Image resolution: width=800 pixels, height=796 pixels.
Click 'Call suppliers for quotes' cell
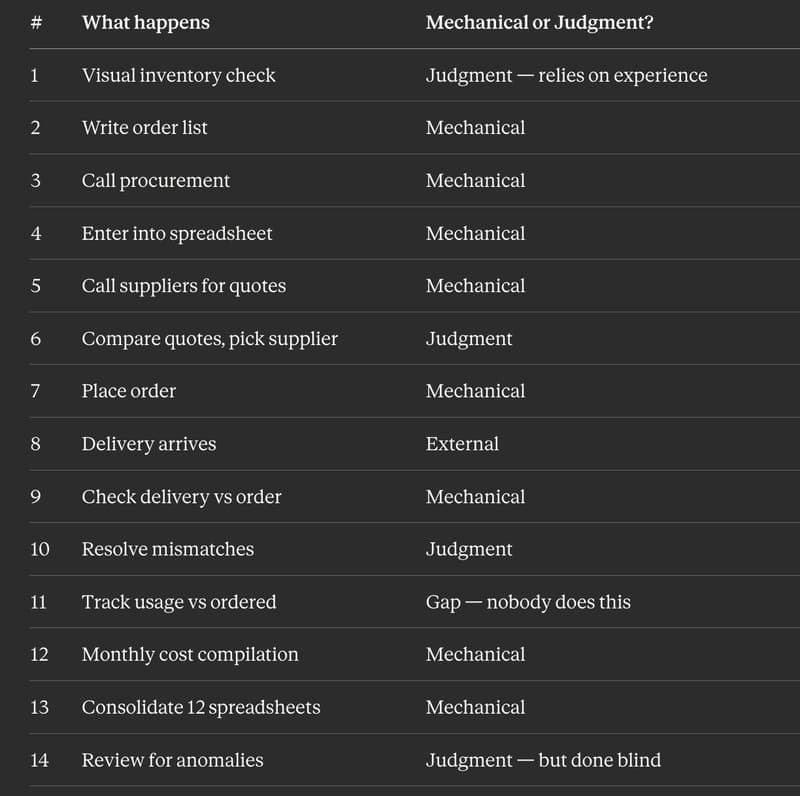[x=183, y=286]
